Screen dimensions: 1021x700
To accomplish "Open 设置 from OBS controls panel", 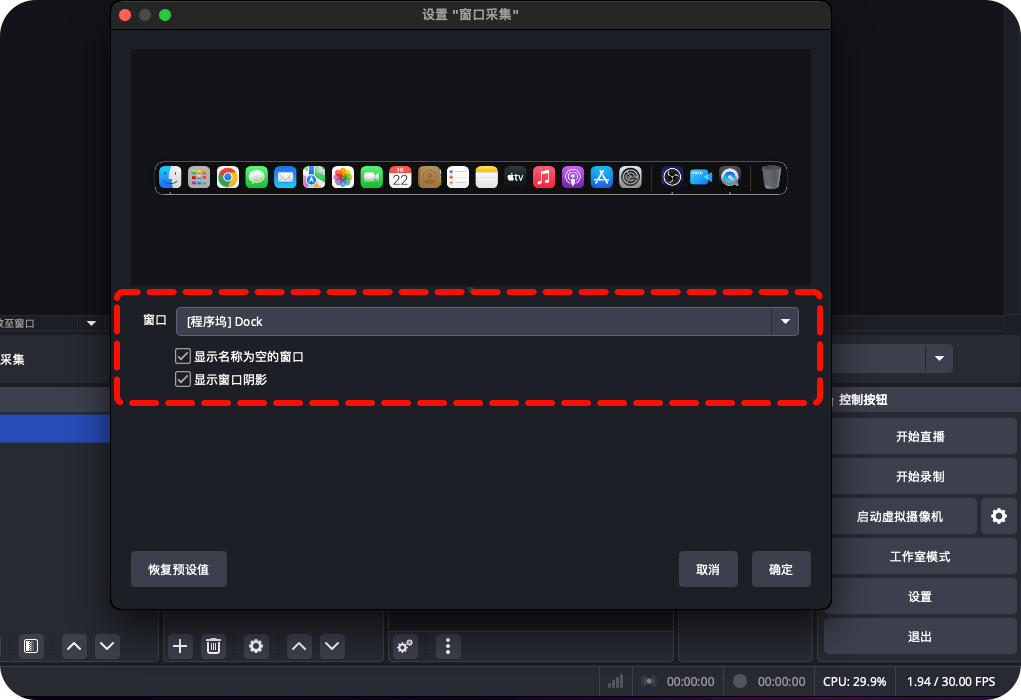I will [920, 596].
